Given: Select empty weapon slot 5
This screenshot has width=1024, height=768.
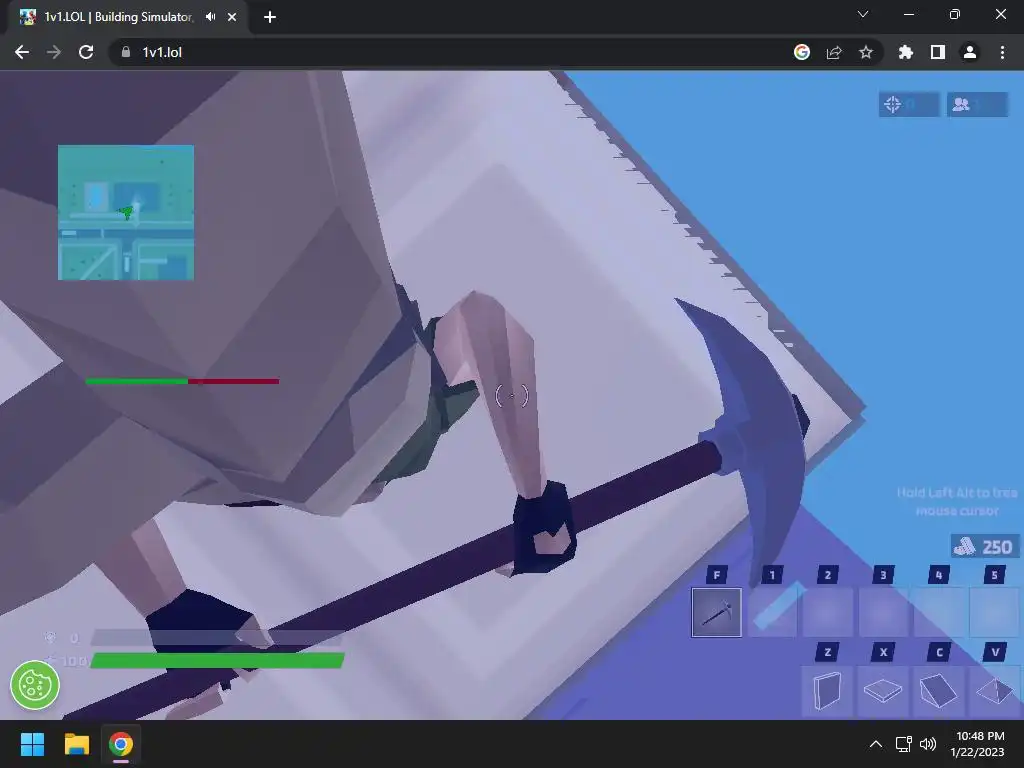Looking at the screenshot, I should tap(994, 612).
